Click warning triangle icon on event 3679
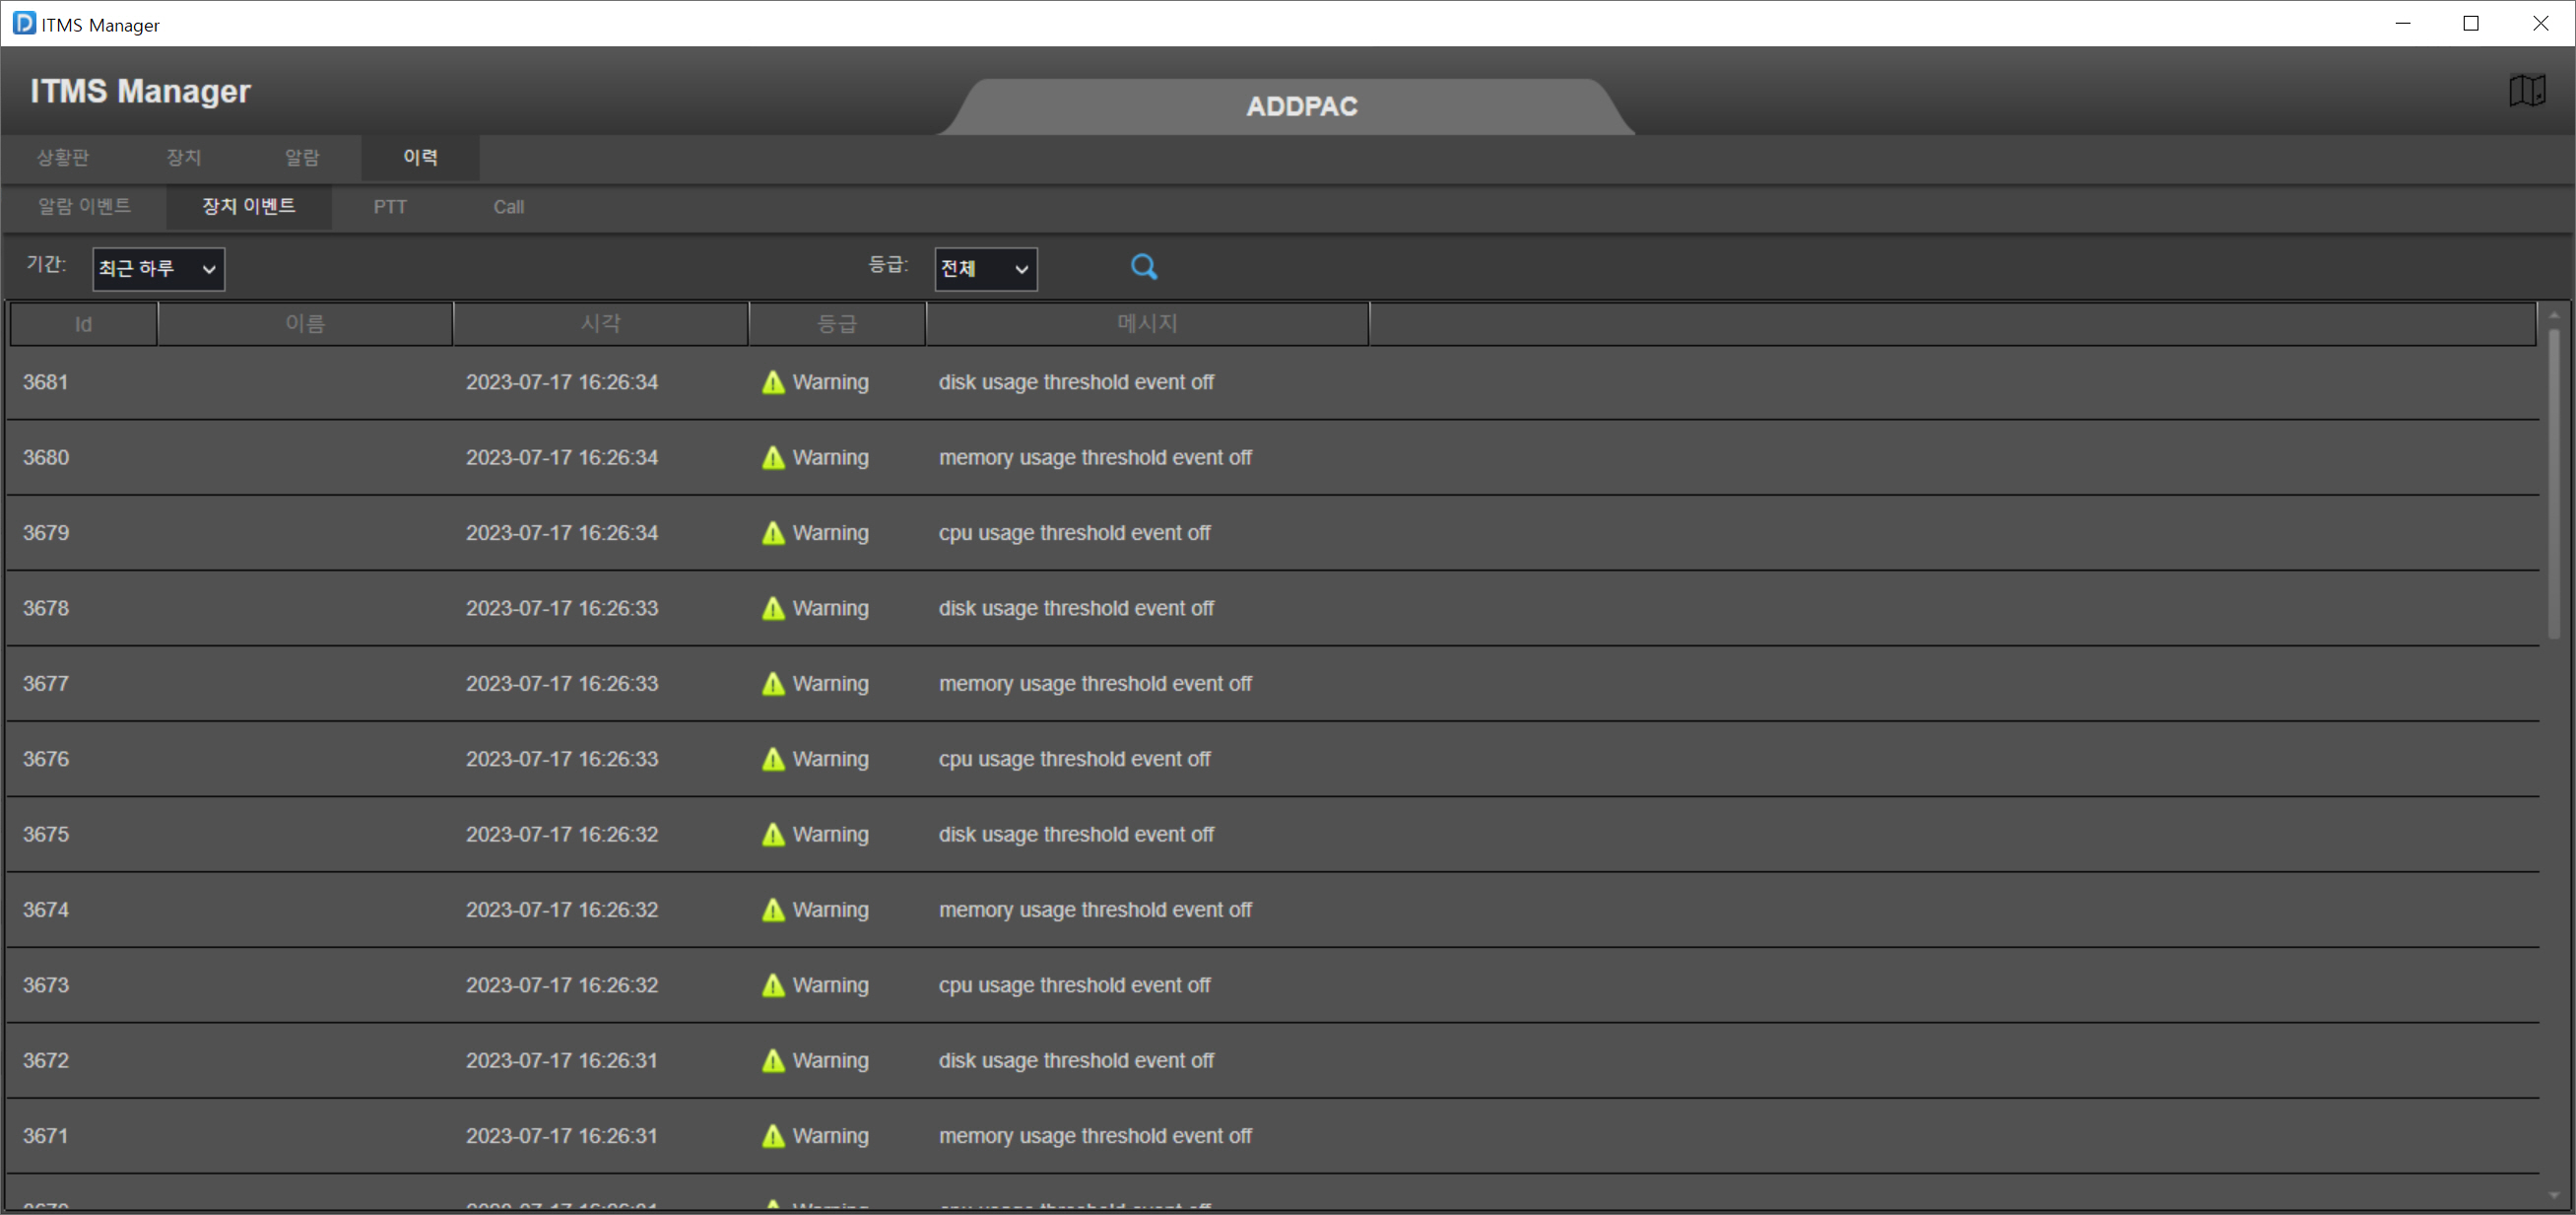The width and height of the screenshot is (2576, 1215). coord(772,533)
